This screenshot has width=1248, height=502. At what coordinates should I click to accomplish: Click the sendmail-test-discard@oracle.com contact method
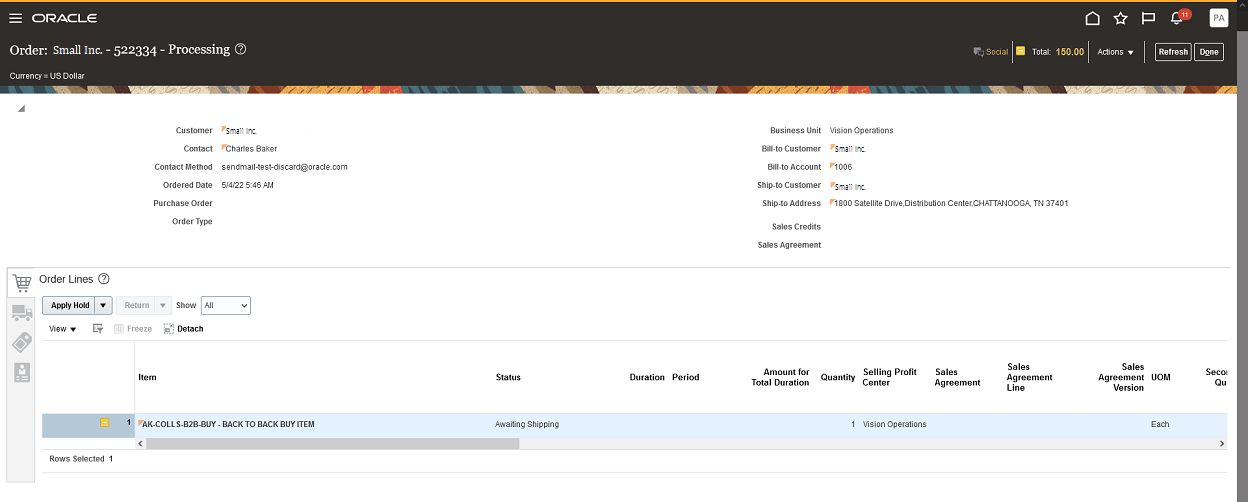click(284, 167)
